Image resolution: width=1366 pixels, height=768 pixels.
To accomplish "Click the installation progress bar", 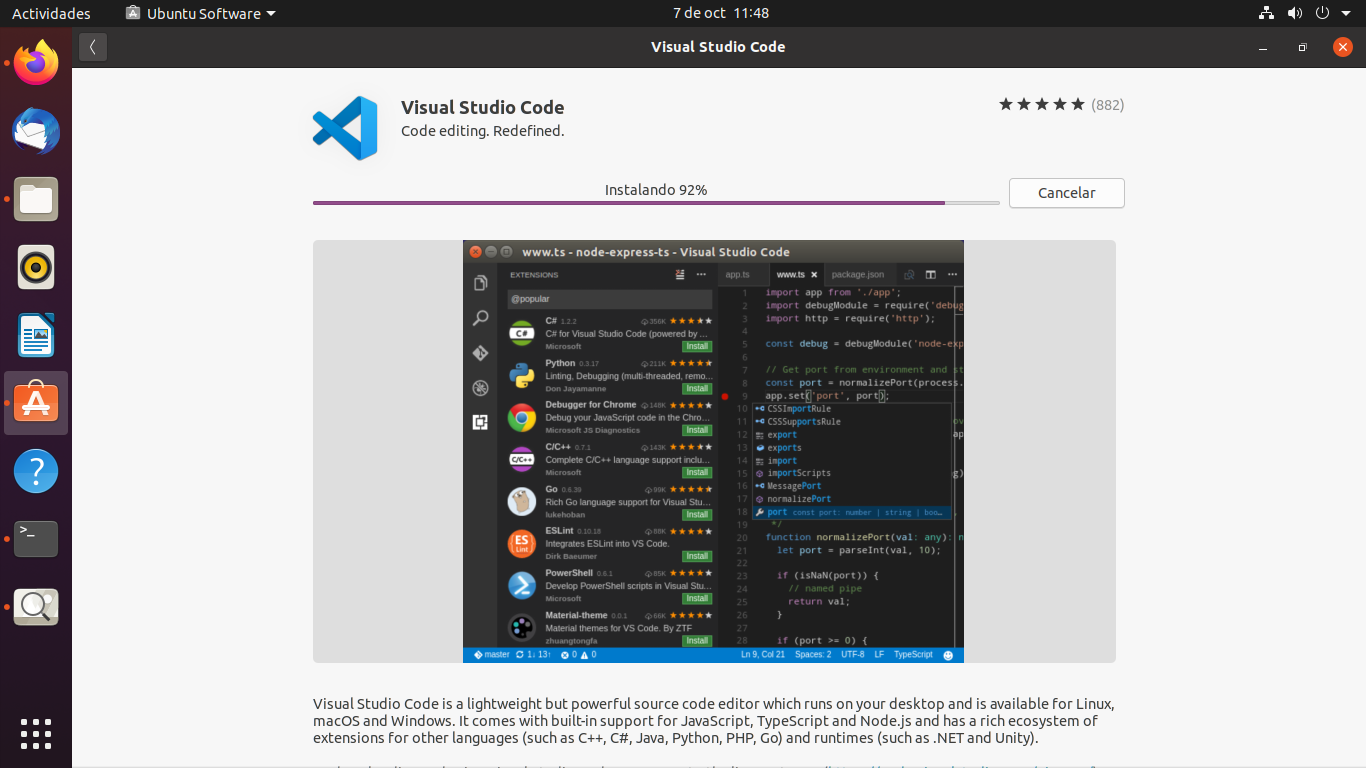I will click(x=656, y=203).
